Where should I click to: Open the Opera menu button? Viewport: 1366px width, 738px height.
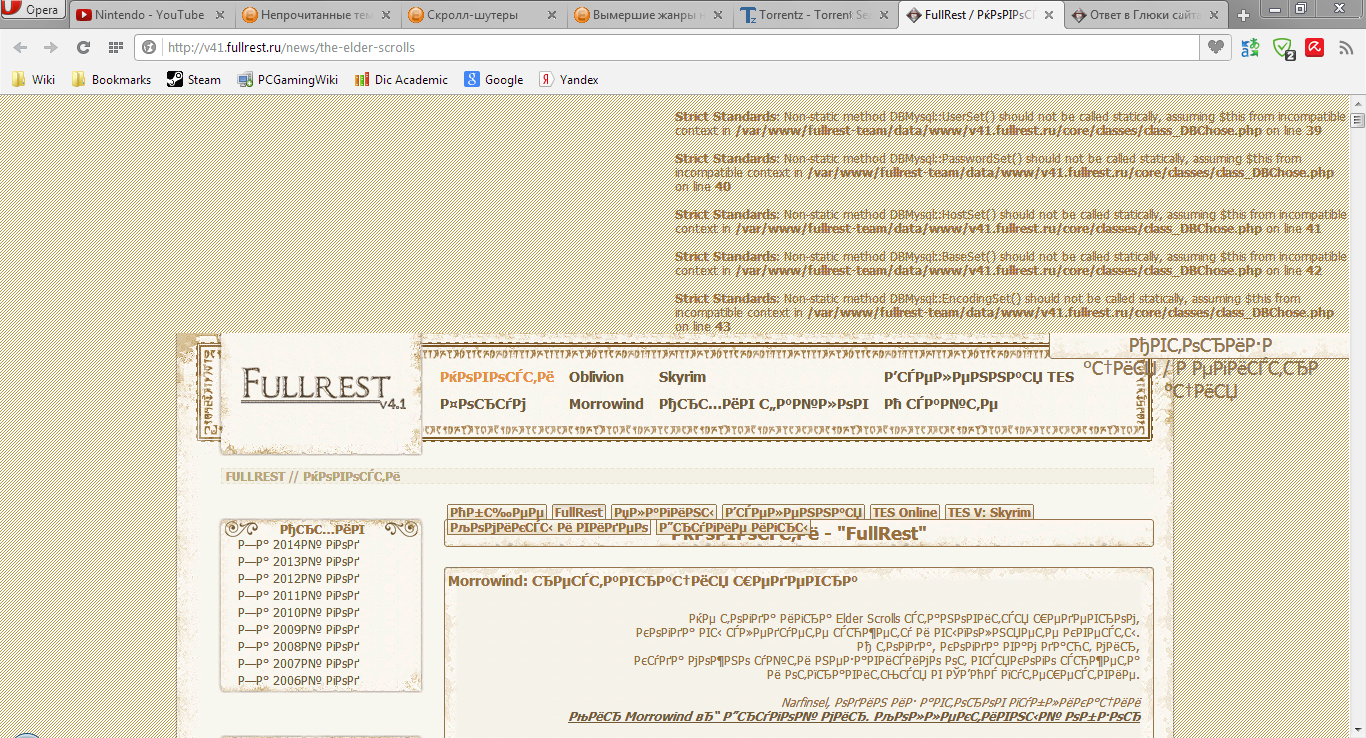pyautogui.click(x=33, y=10)
